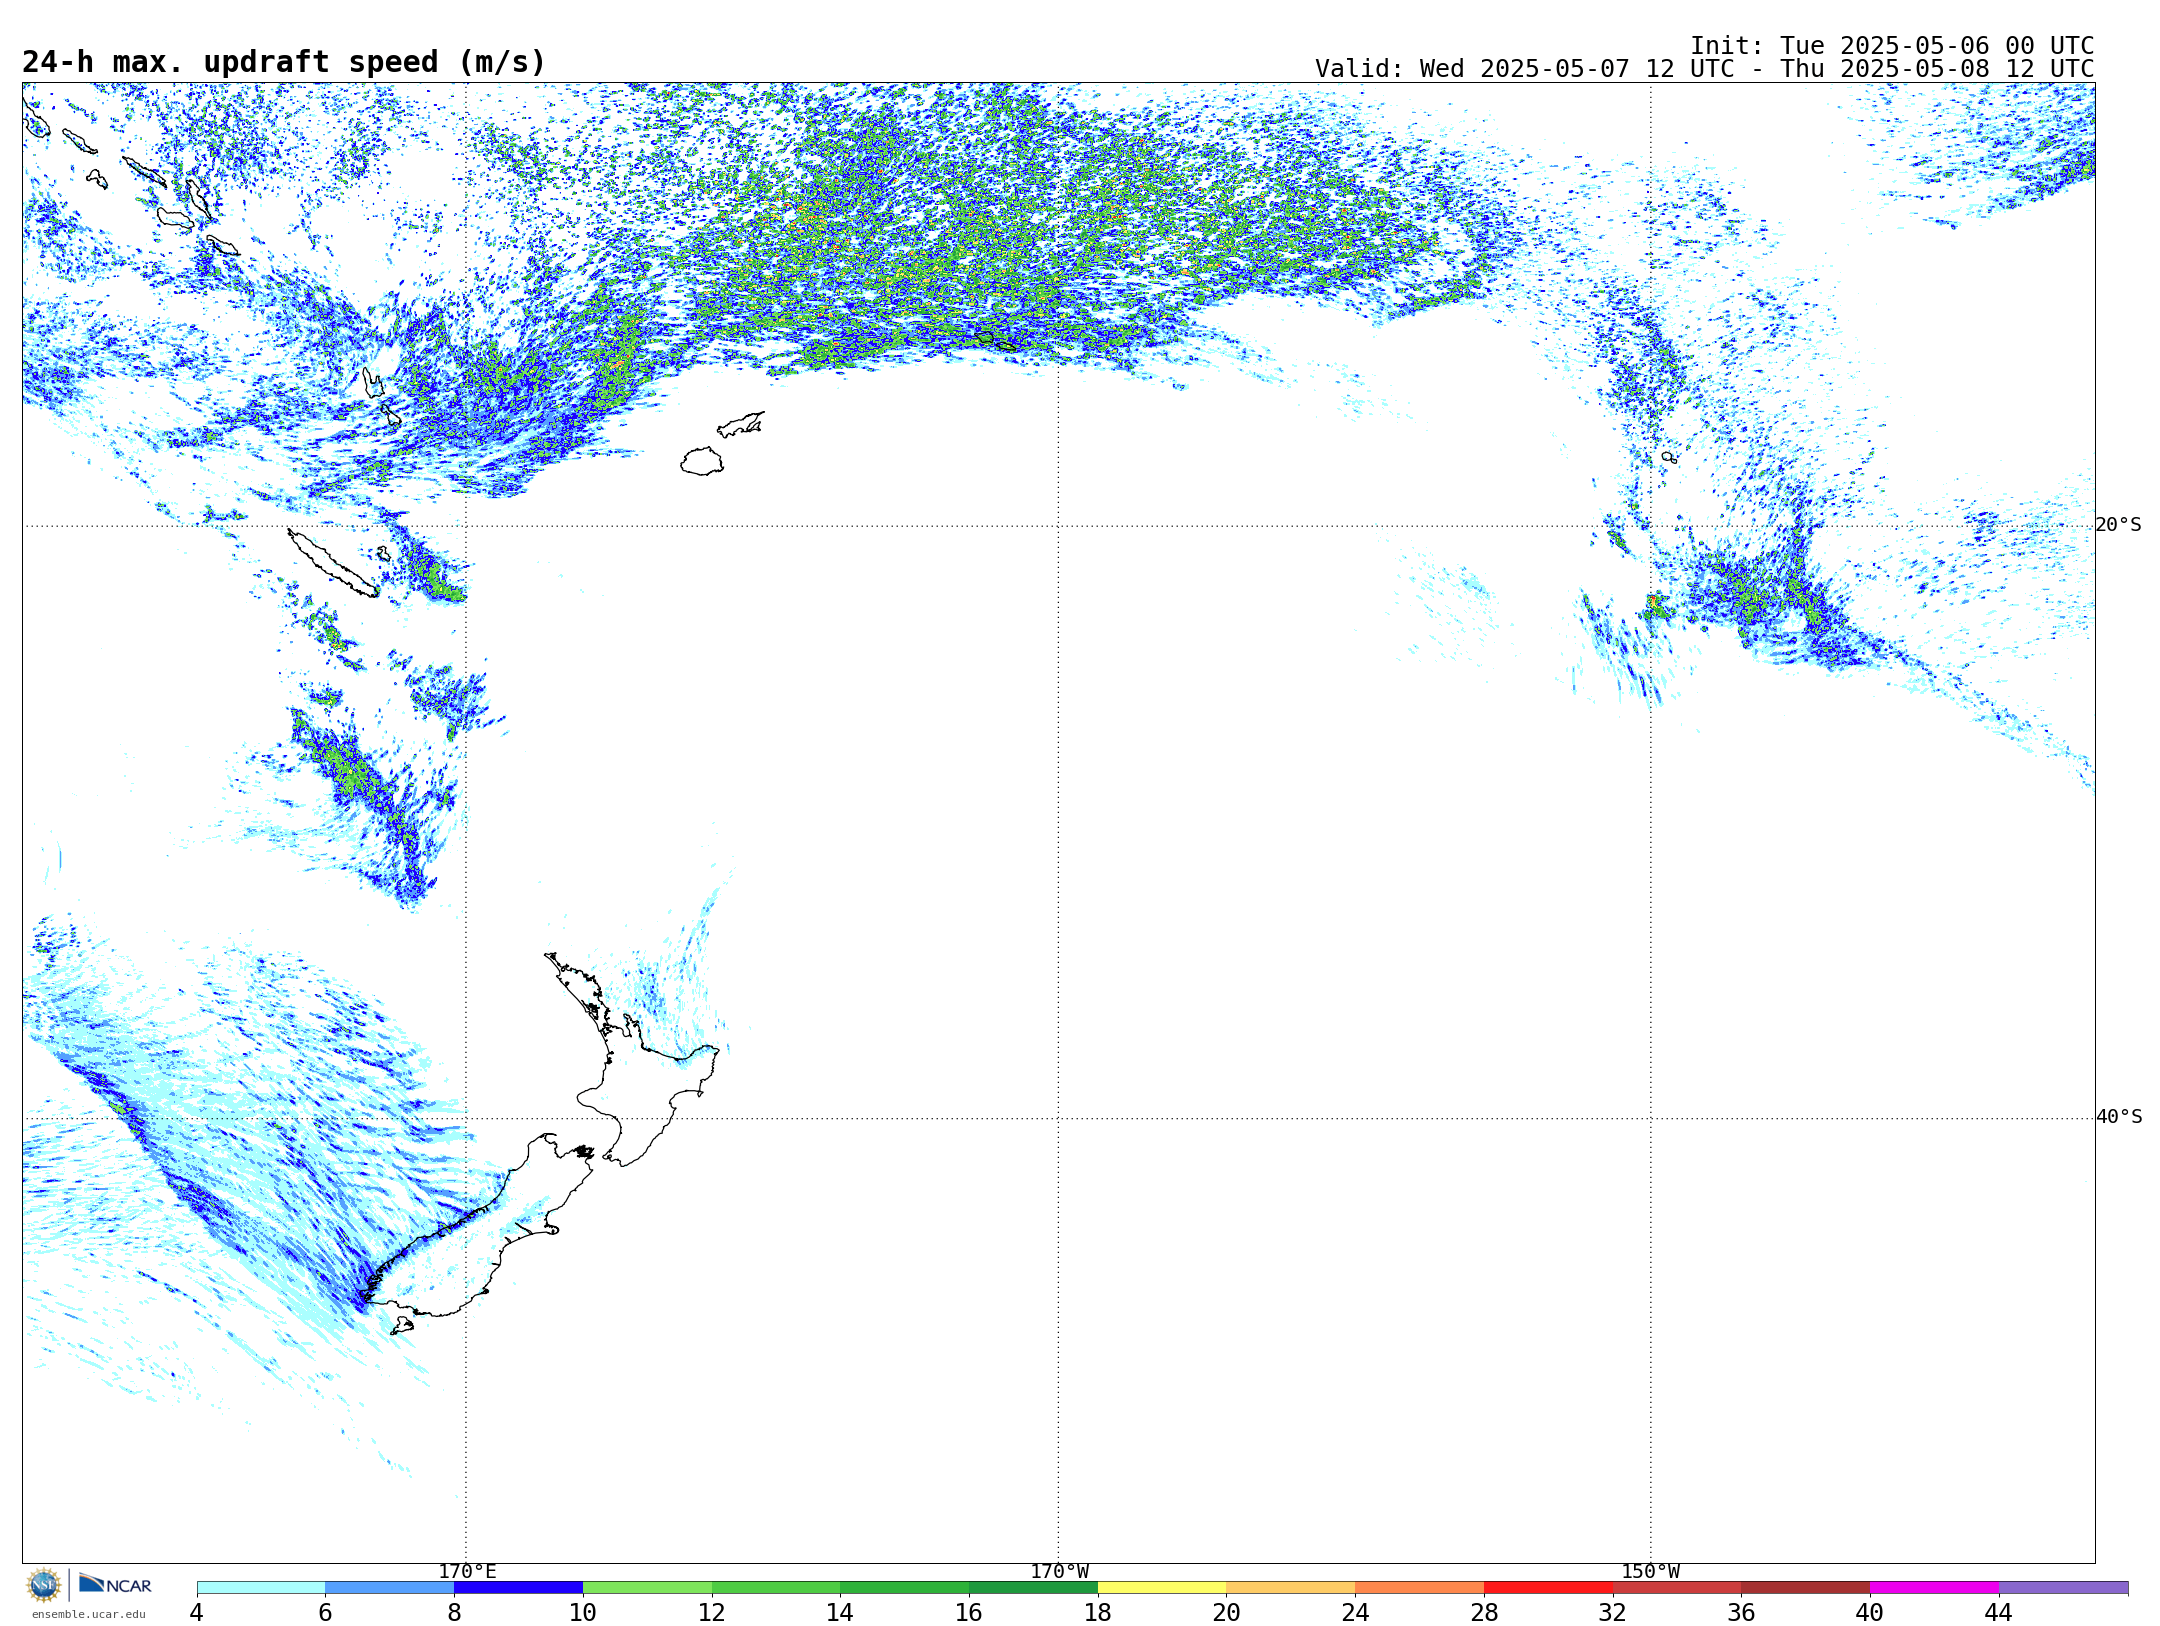2160x1626 pixels.
Task: Click the Init: Tue 2025-05-06 00 UTC text
Action: point(1892,46)
